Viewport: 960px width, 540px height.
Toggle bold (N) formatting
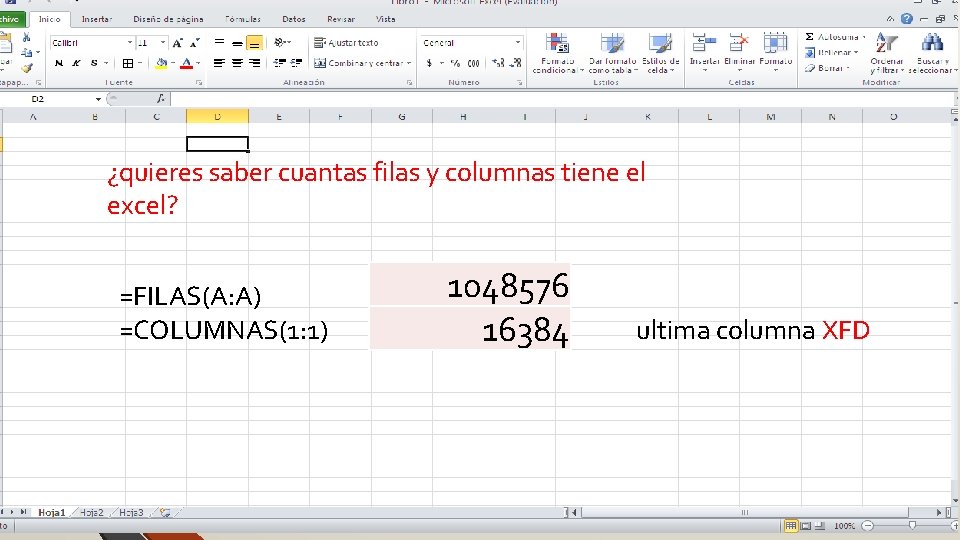pos(59,63)
